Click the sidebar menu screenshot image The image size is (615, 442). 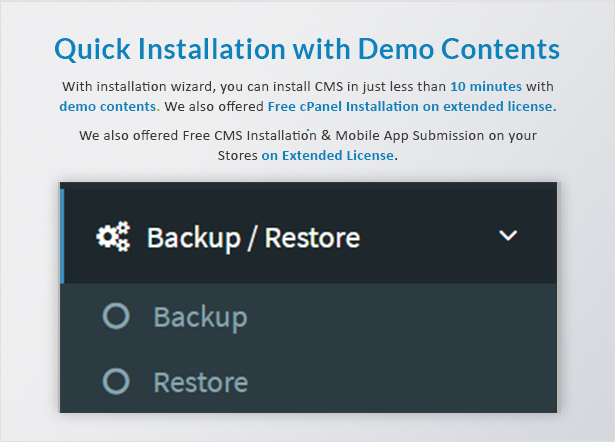pos(308,297)
